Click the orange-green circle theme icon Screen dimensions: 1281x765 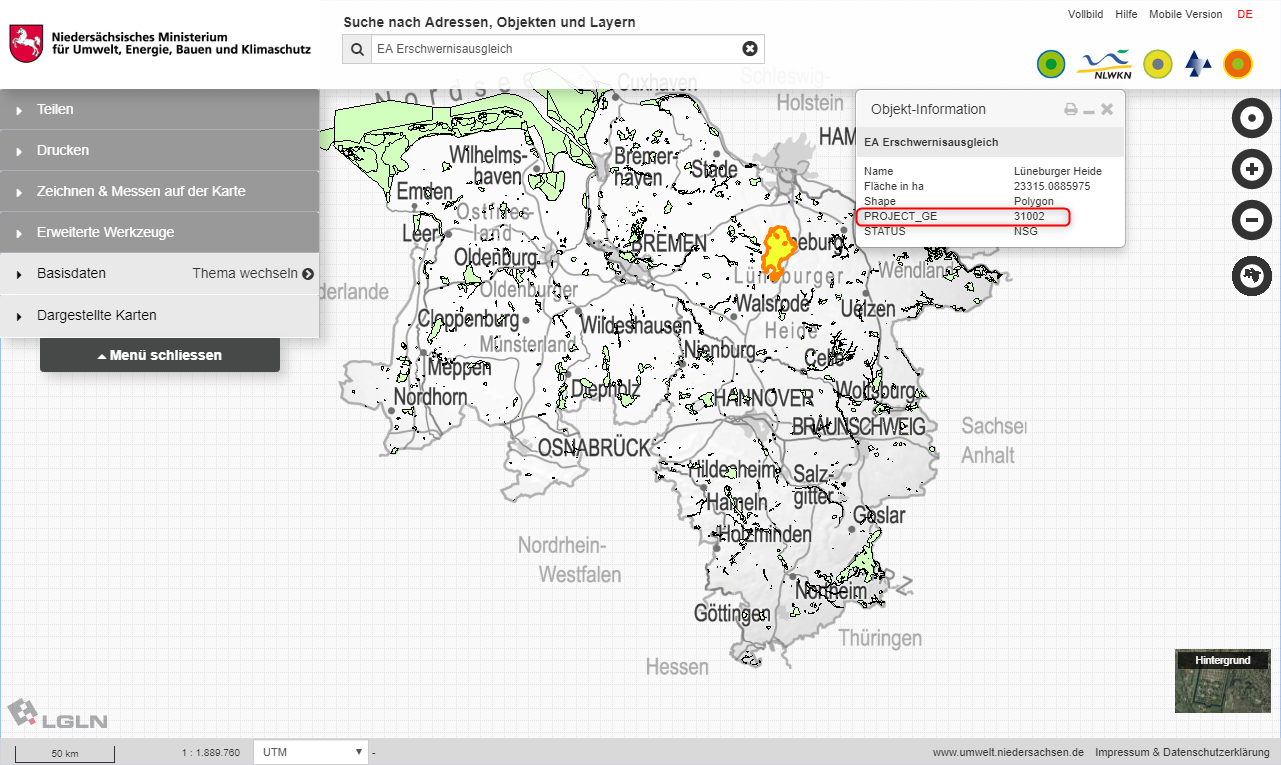(x=1238, y=64)
